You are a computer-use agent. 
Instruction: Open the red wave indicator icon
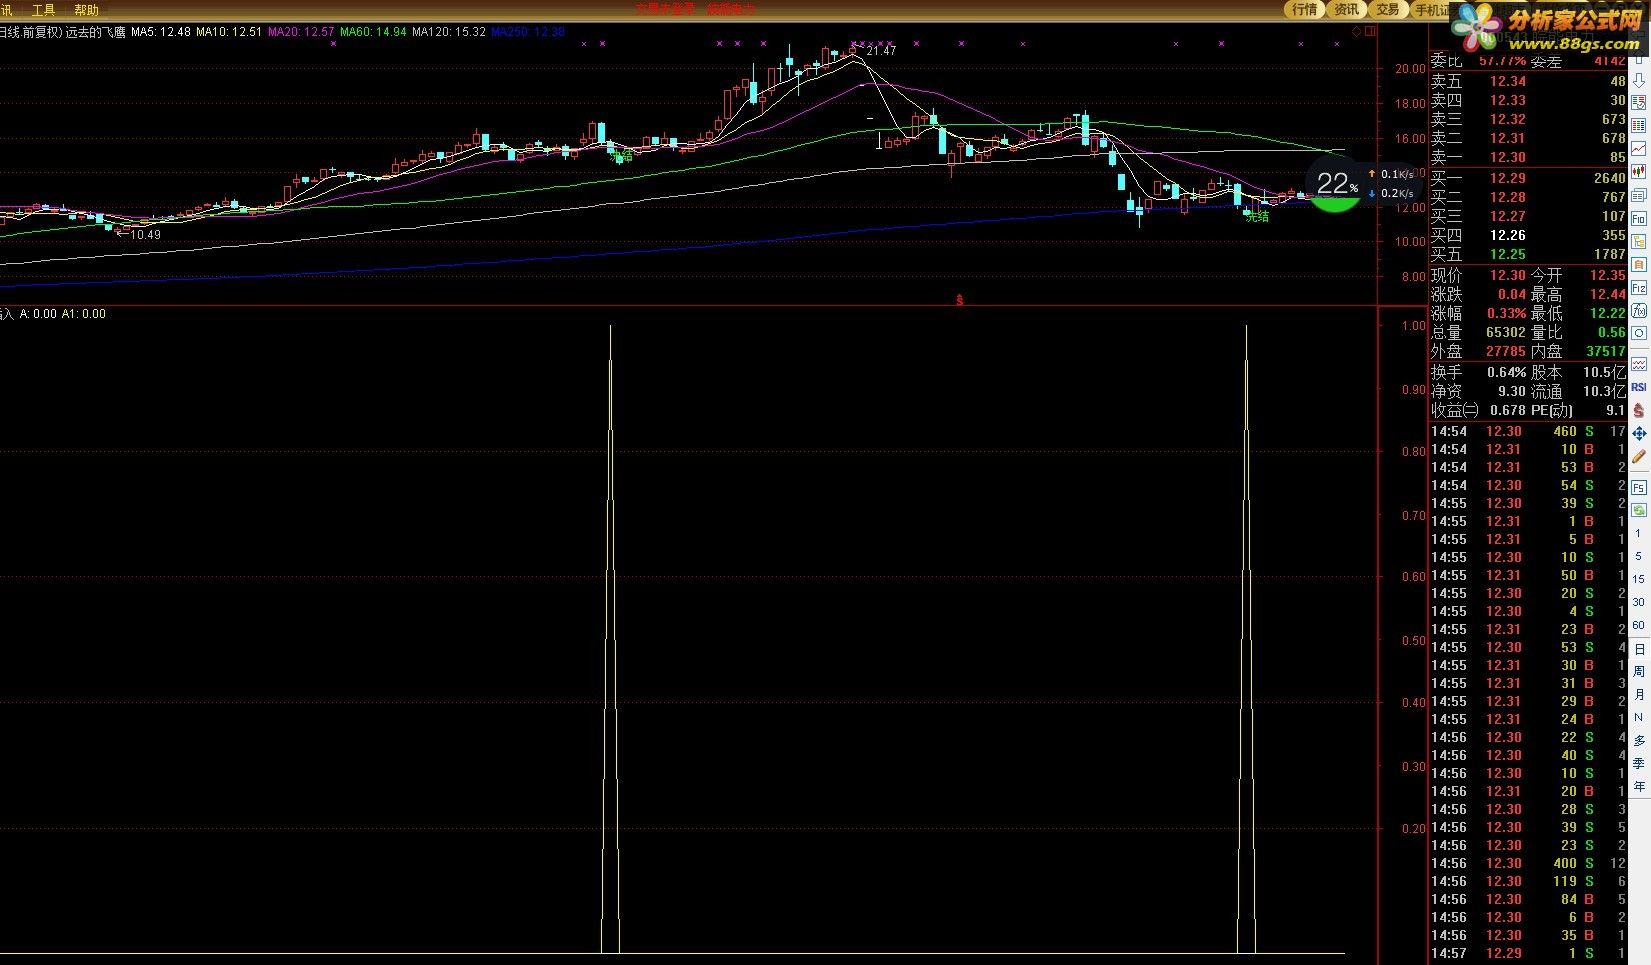click(x=1639, y=364)
